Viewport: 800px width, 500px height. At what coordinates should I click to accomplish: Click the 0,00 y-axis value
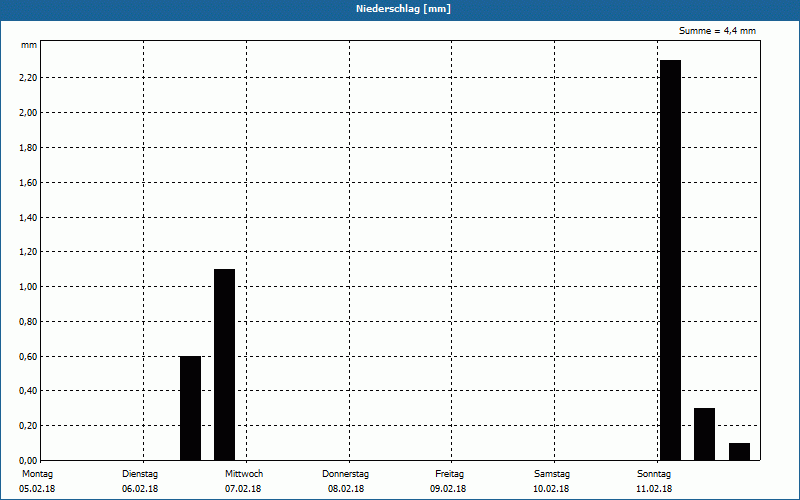[28, 461]
